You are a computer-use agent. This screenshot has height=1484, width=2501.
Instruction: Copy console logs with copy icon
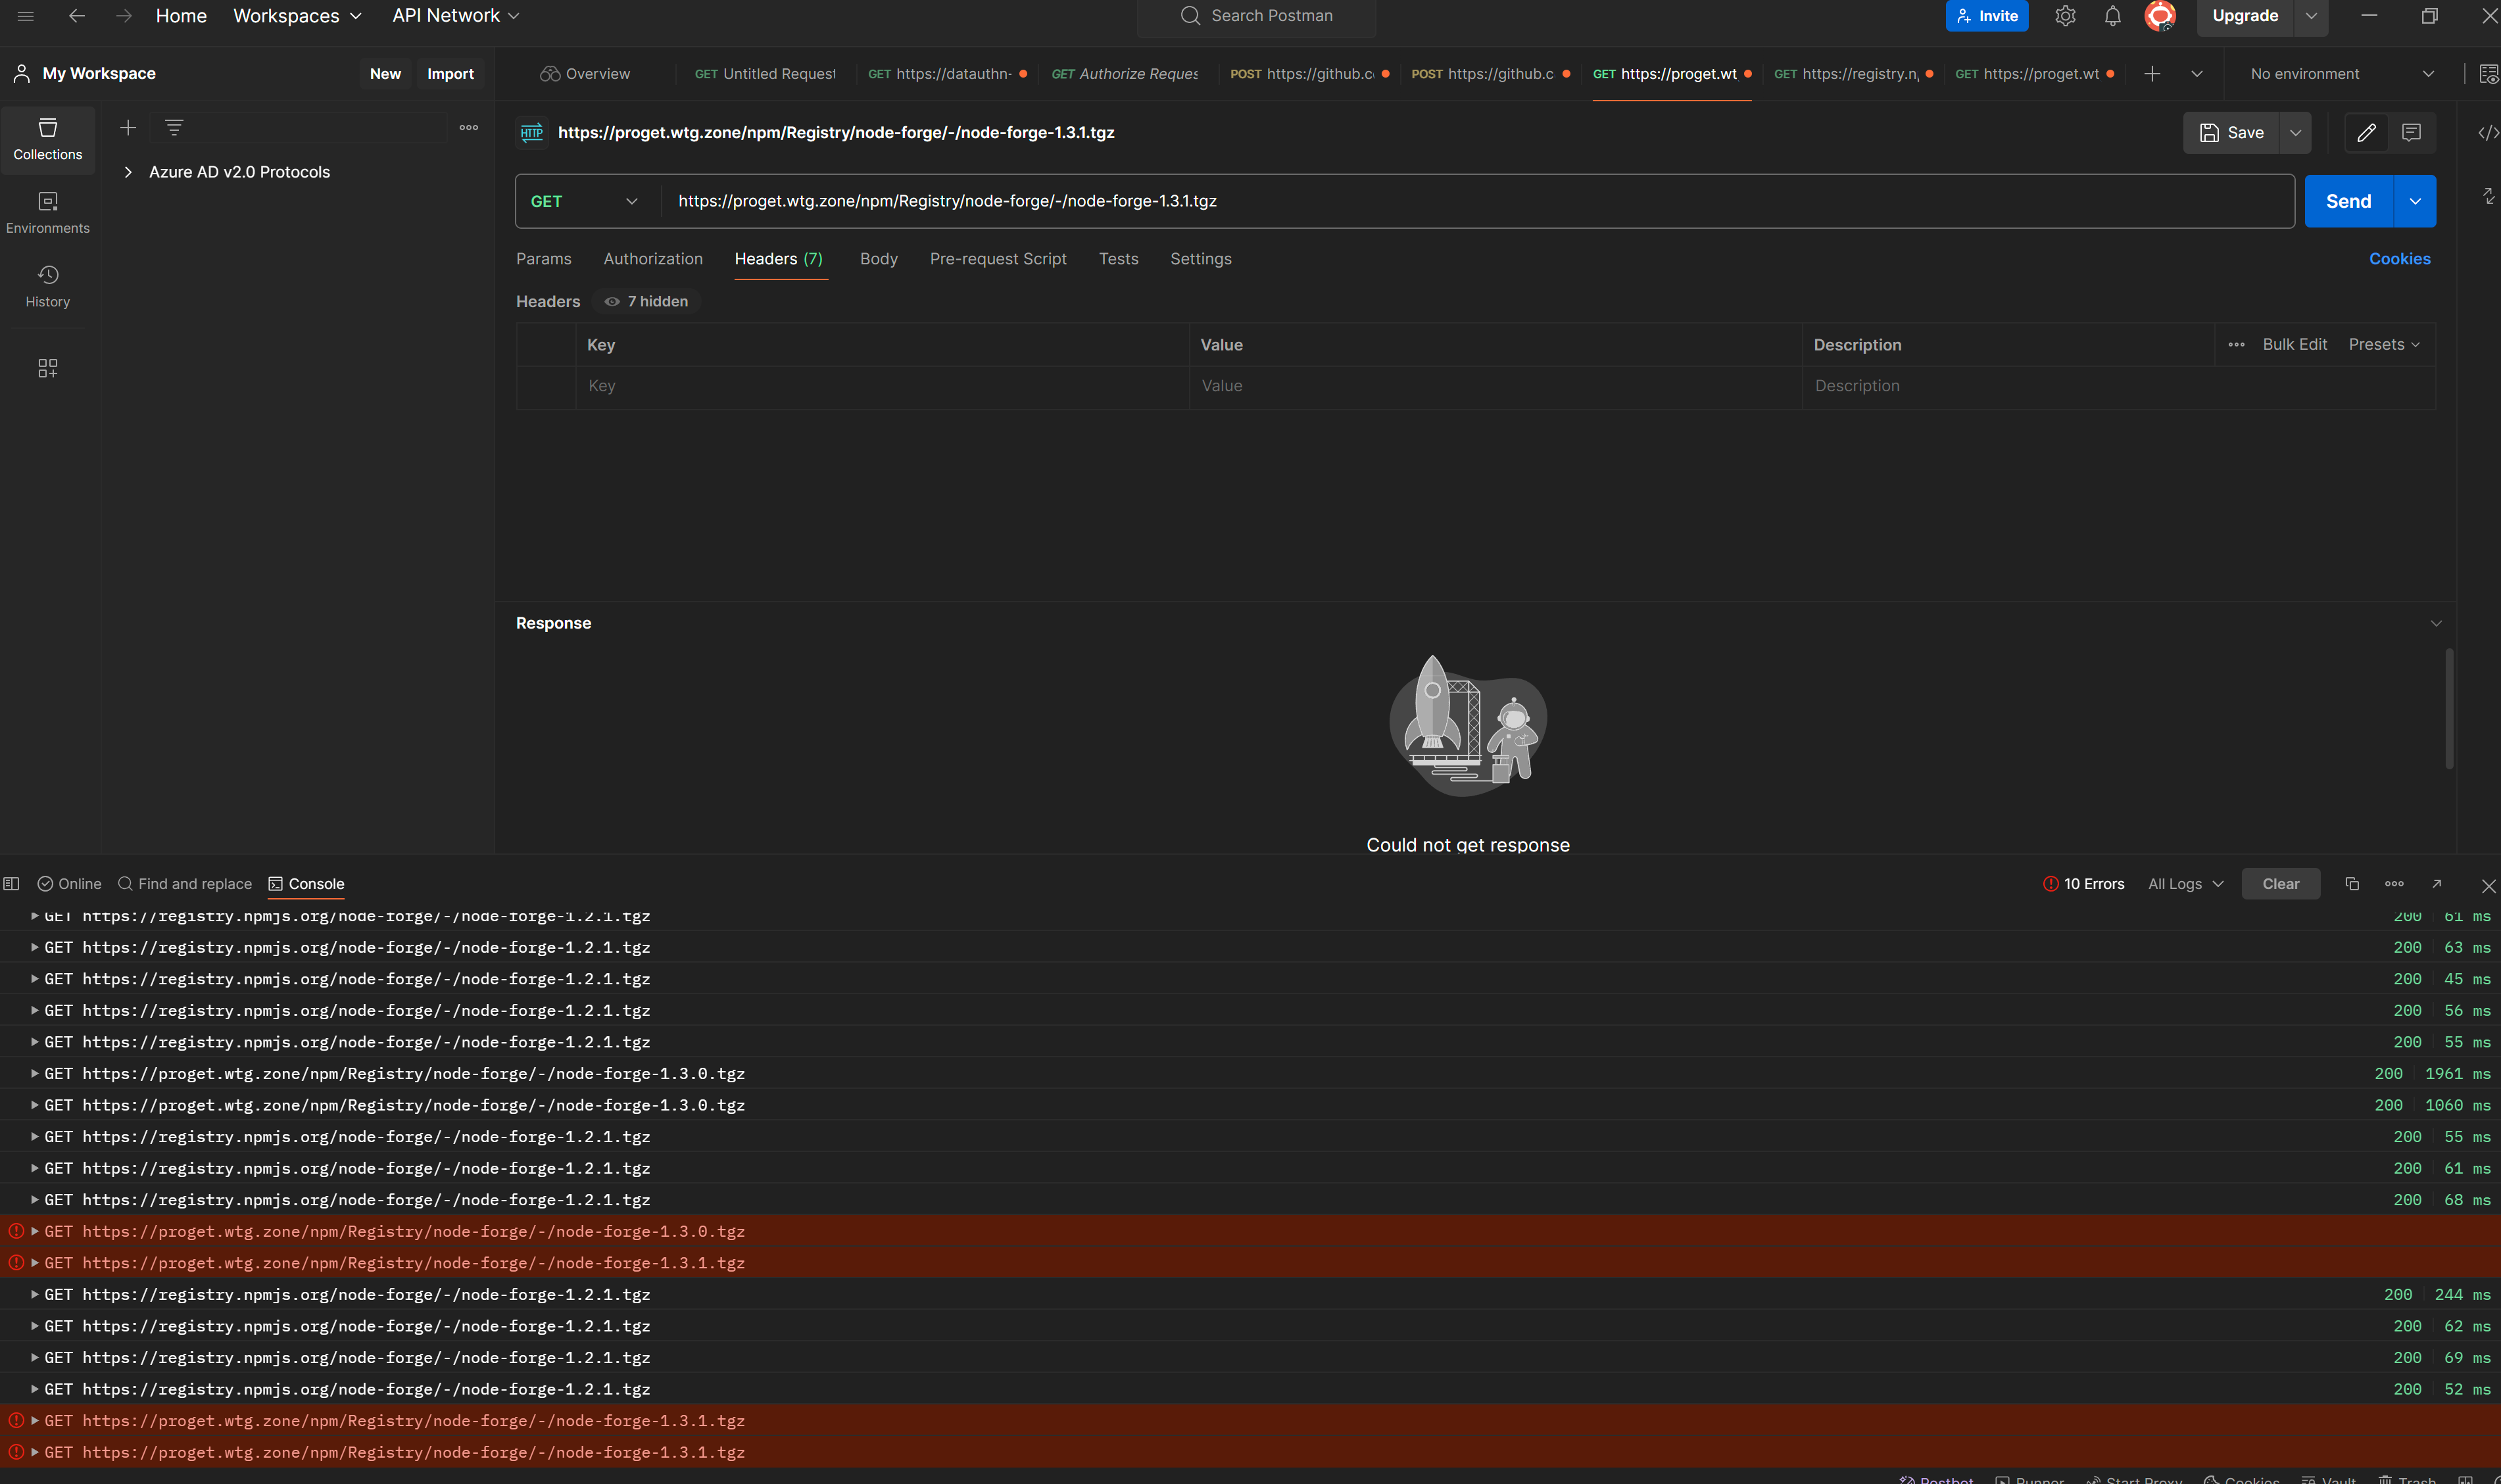pos(2352,884)
